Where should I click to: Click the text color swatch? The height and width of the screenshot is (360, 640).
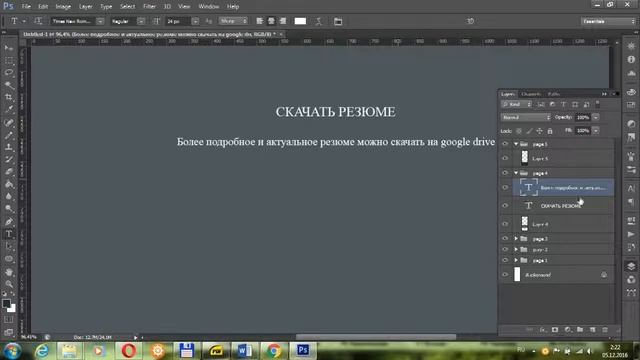pyautogui.click(x=300, y=21)
